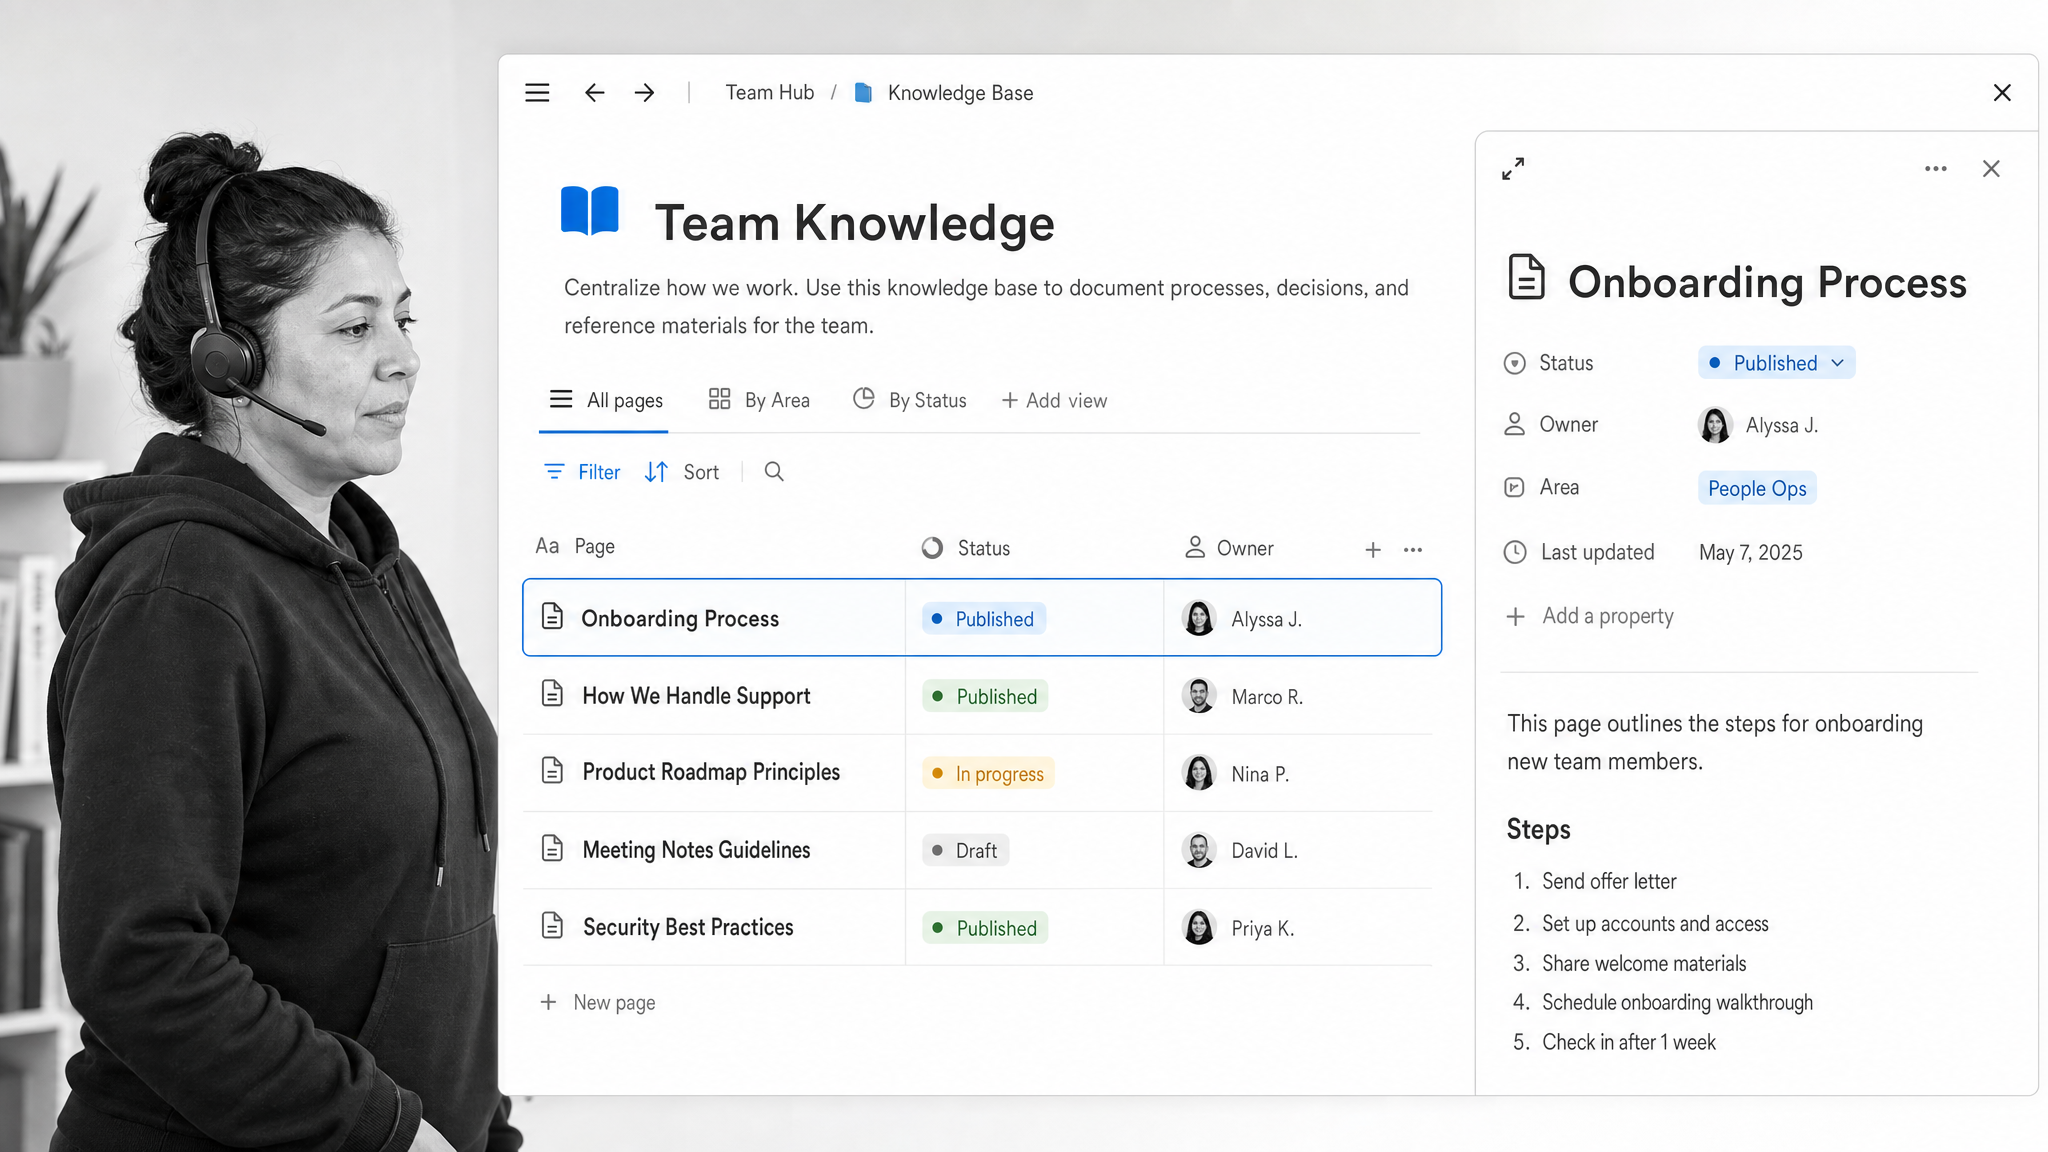Click the May 7, 2025 date value

(x=1751, y=552)
